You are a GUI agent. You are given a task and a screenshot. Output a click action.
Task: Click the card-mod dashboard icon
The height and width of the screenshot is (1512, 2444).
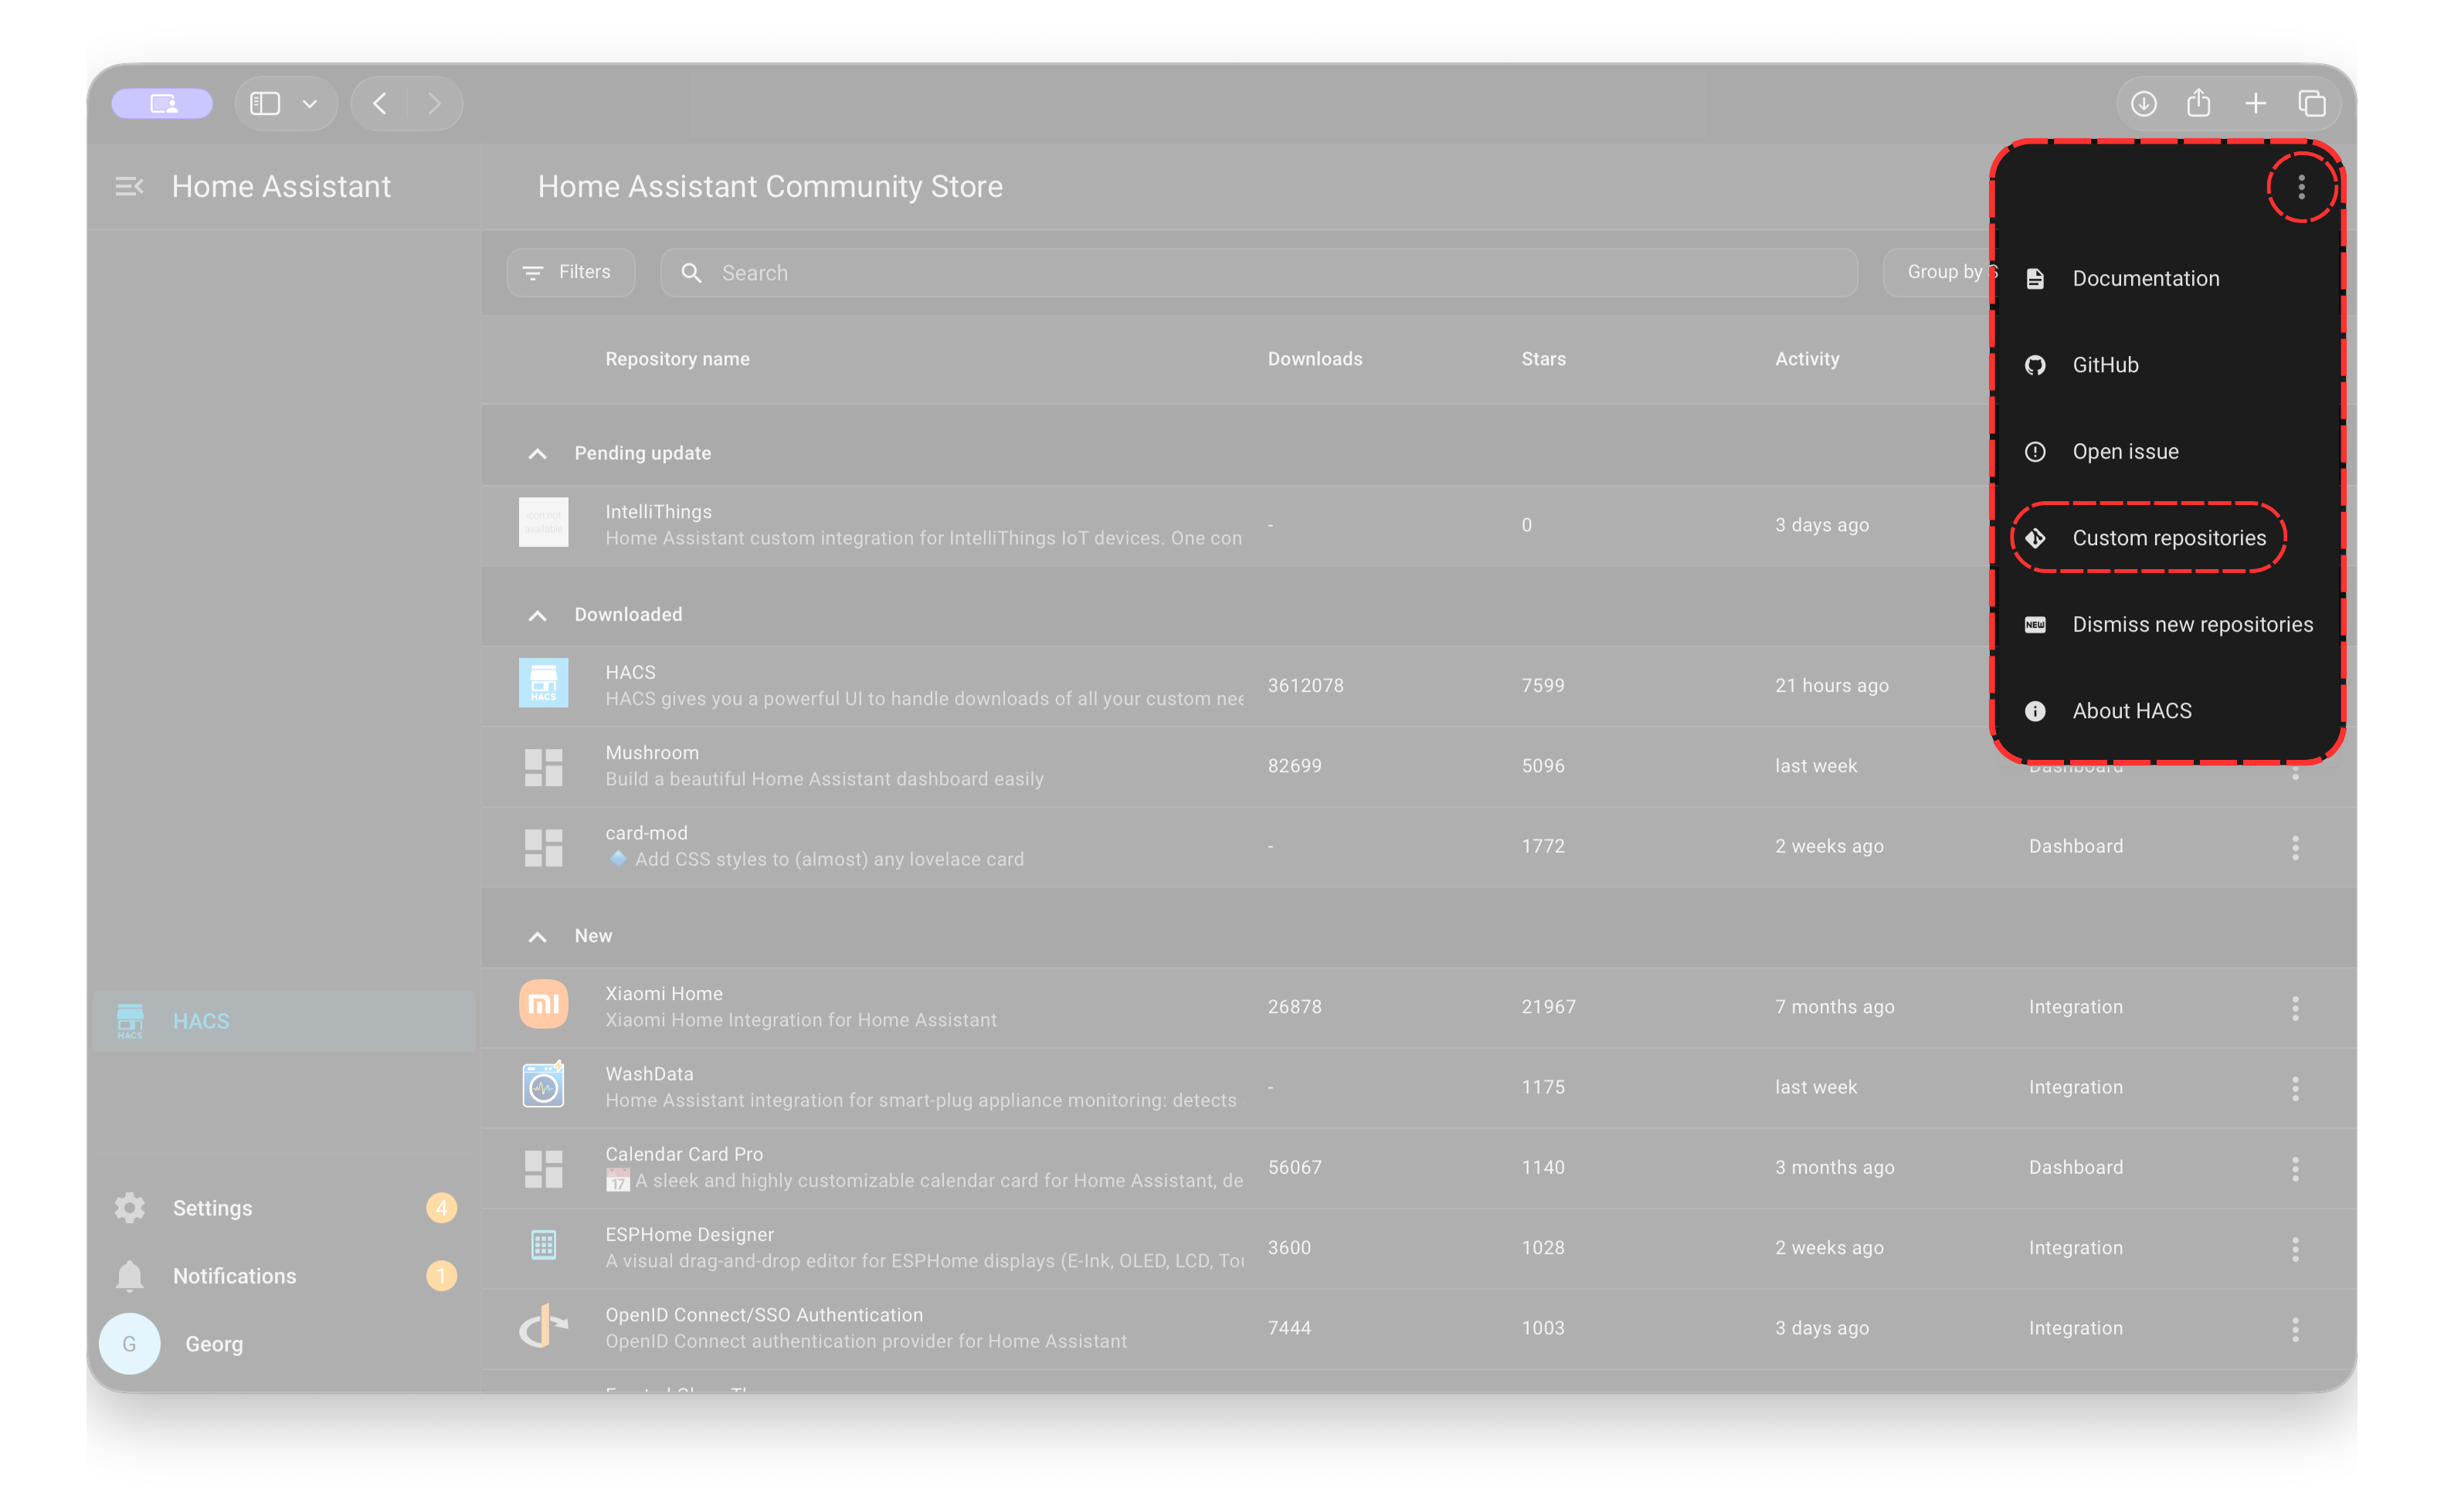pos(543,847)
